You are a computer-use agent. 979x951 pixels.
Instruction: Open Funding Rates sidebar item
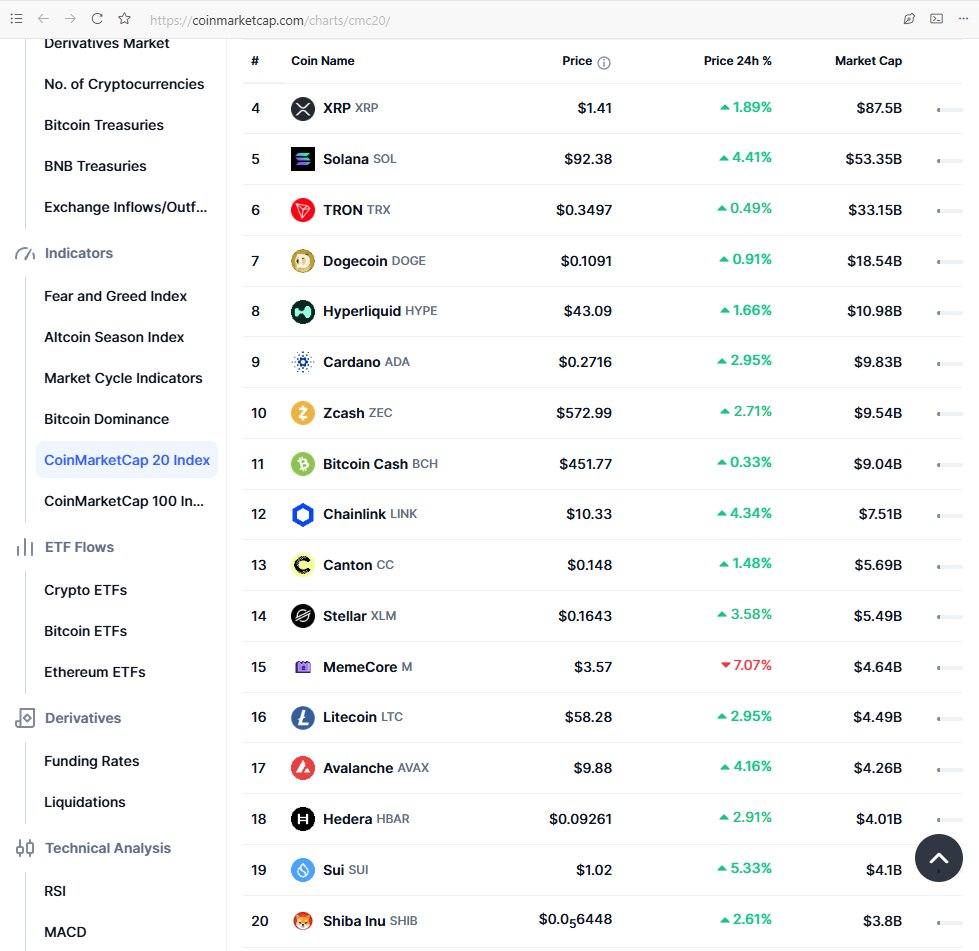[92, 761]
